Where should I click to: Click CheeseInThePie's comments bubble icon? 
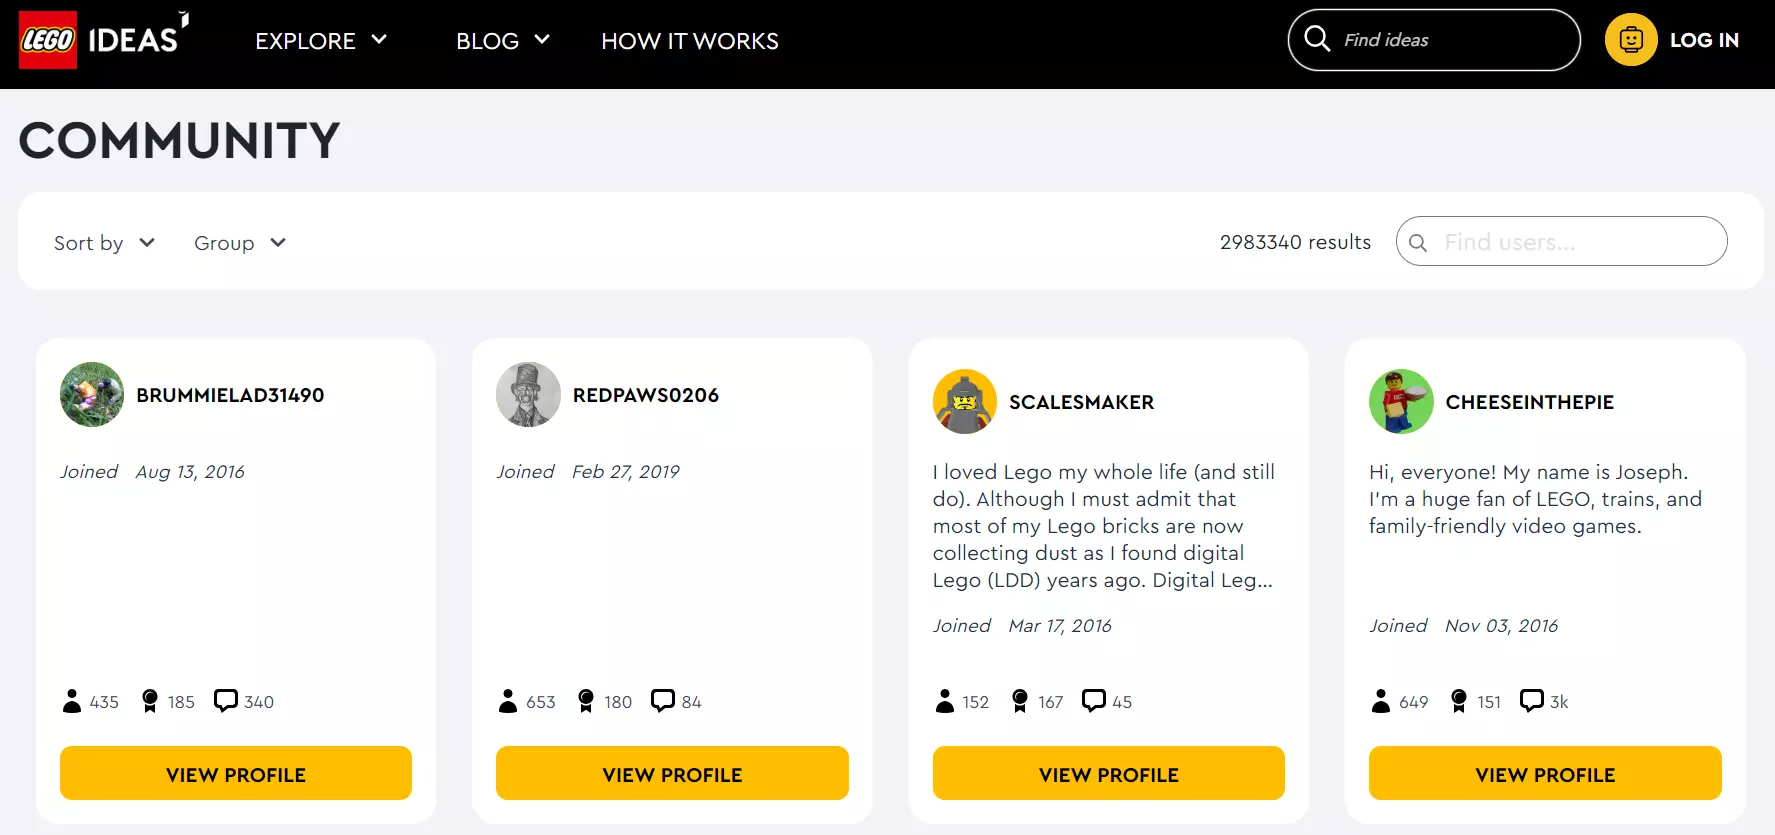1531,700
